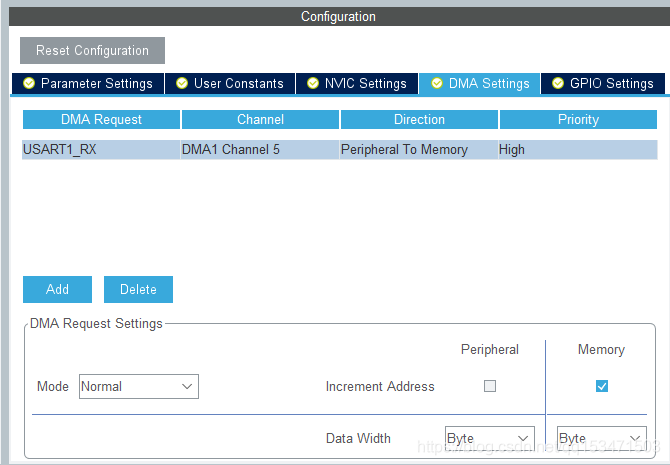This screenshot has width=670, height=465.
Task: Switch to the User Constants tab
Action: [x=230, y=83]
